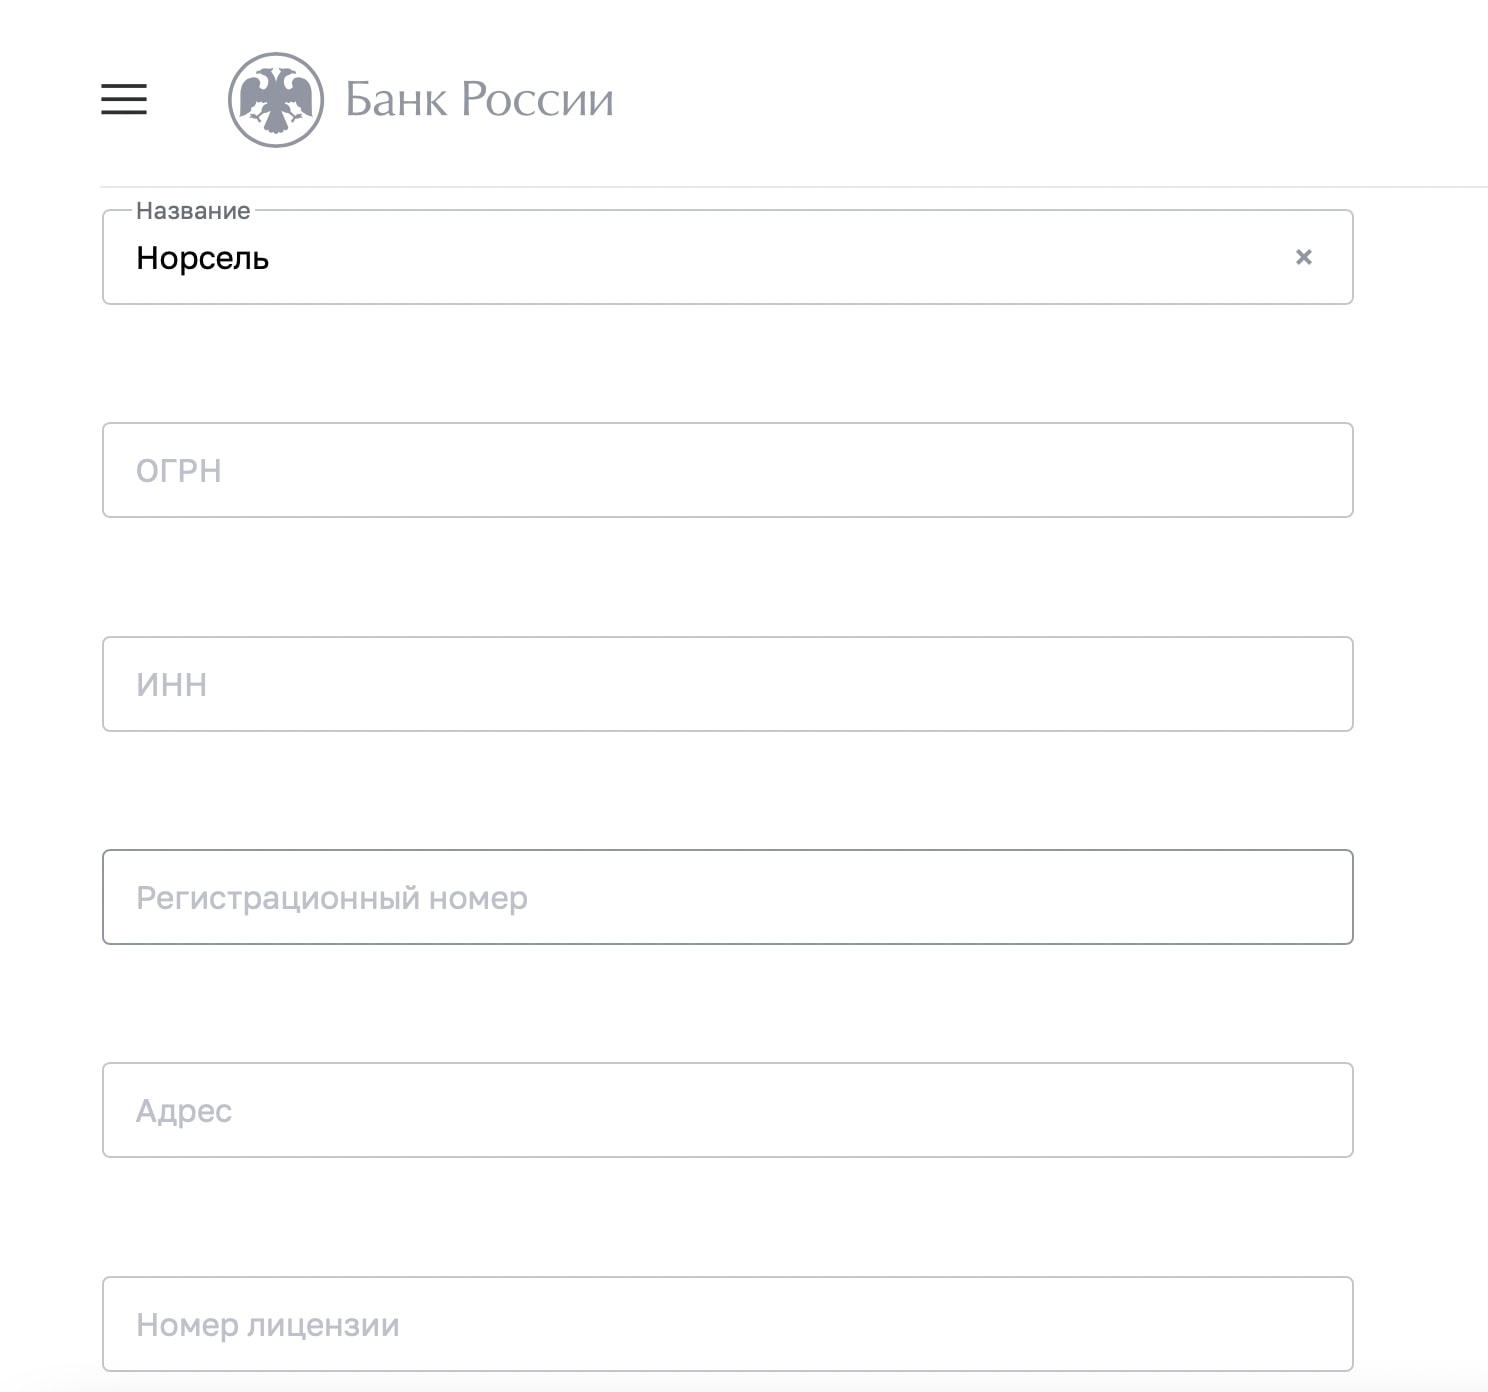
Task: Focus the Название field containing Норсель
Action: pos(728,257)
